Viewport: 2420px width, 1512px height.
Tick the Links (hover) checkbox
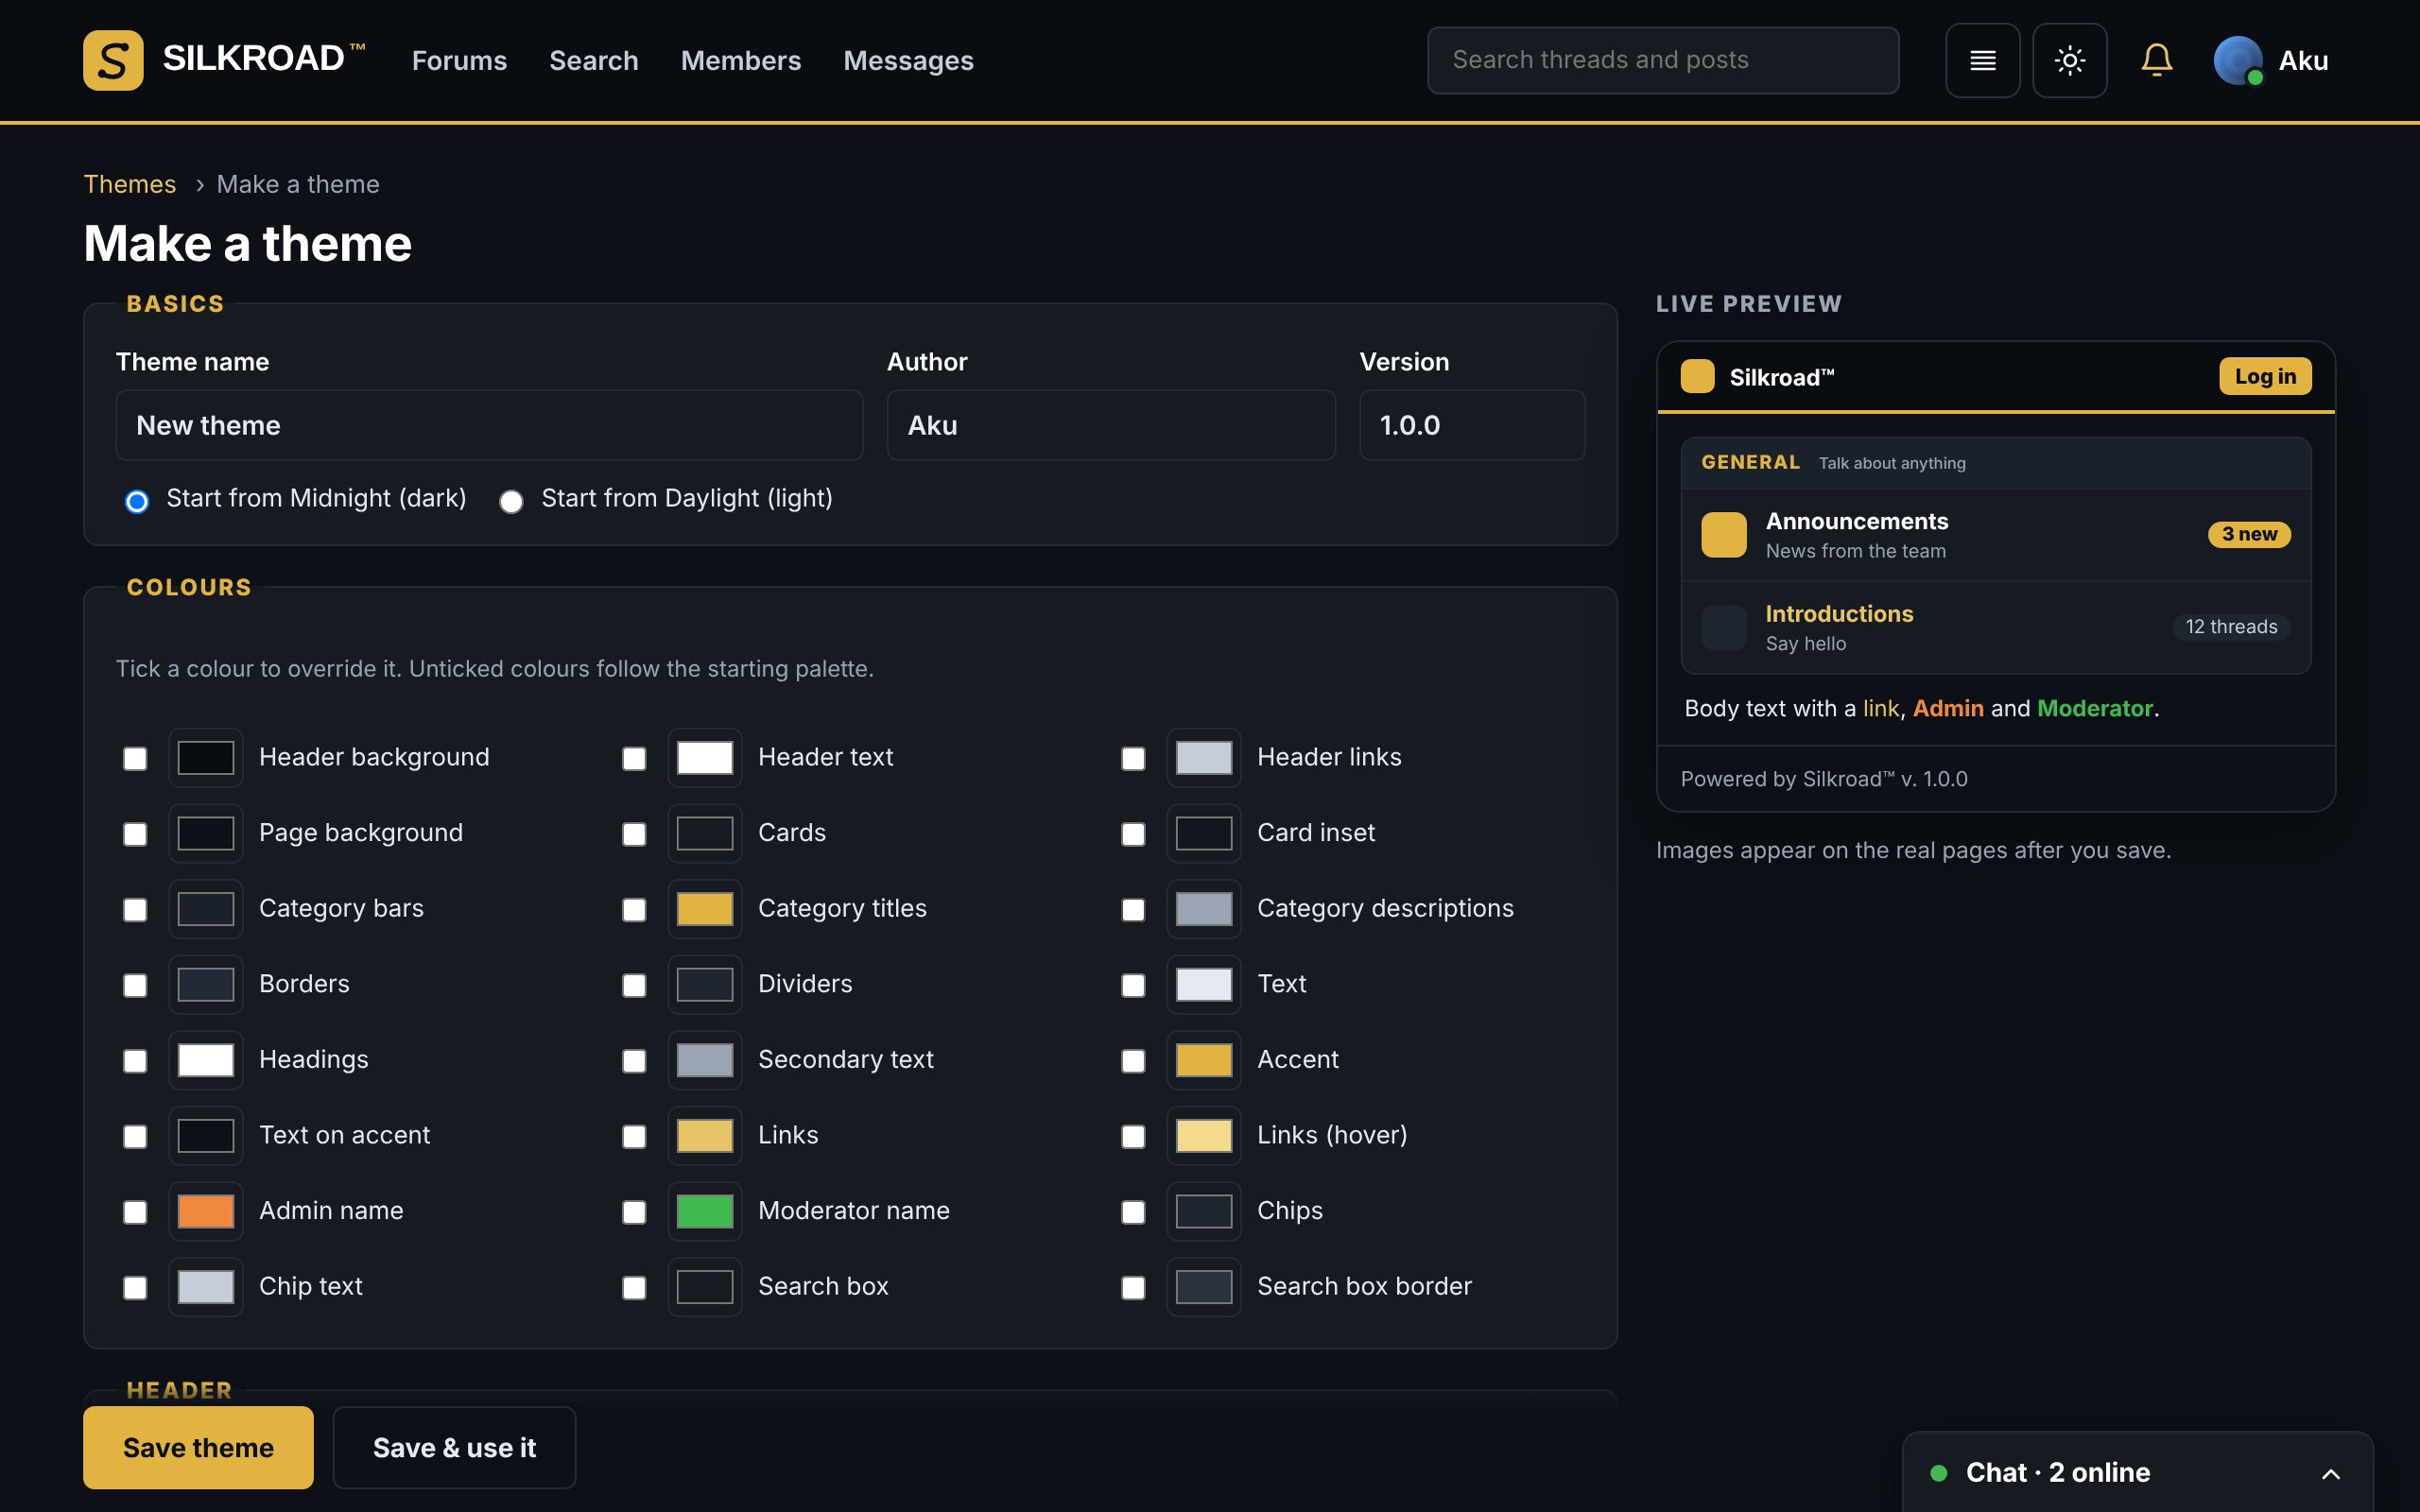point(1133,1136)
